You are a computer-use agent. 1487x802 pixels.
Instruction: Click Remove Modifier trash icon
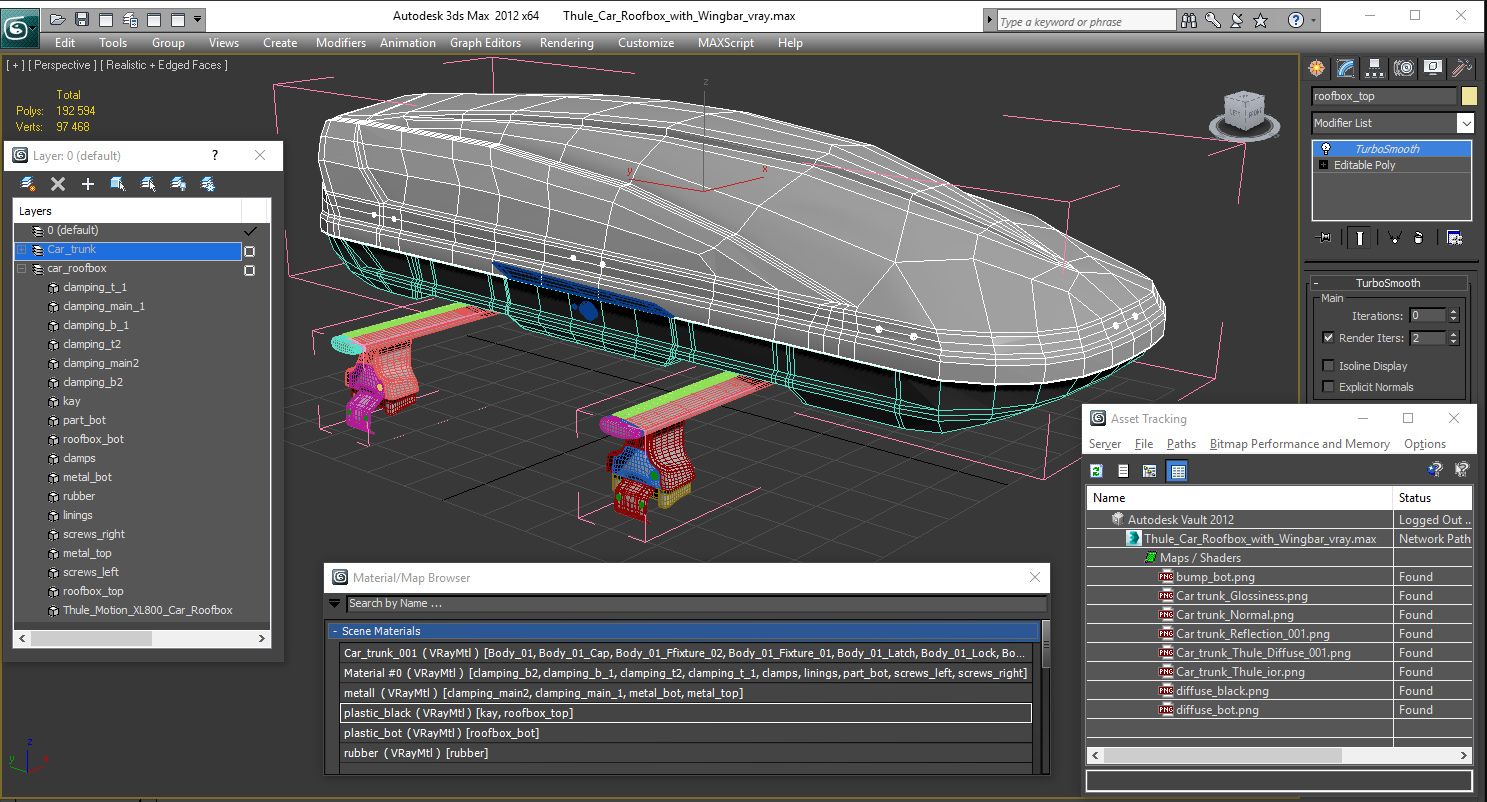coord(1419,238)
